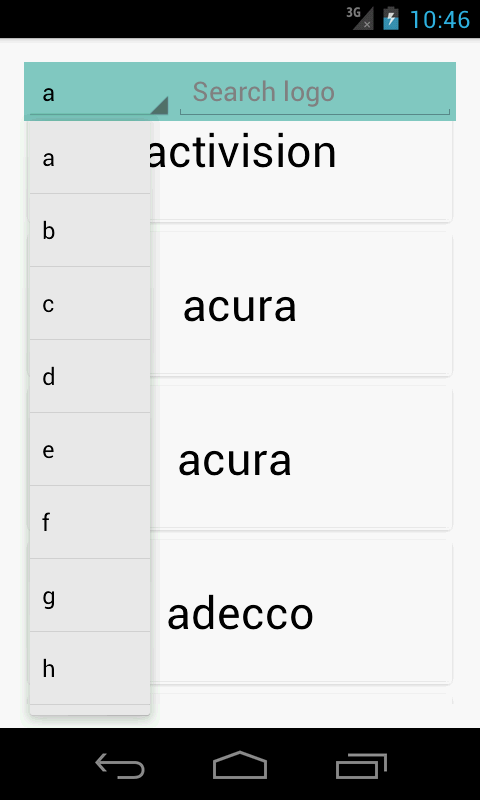Select letter 'g' from dropdown
The width and height of the screenshot is (480, 800).
(x=90, y=595)
